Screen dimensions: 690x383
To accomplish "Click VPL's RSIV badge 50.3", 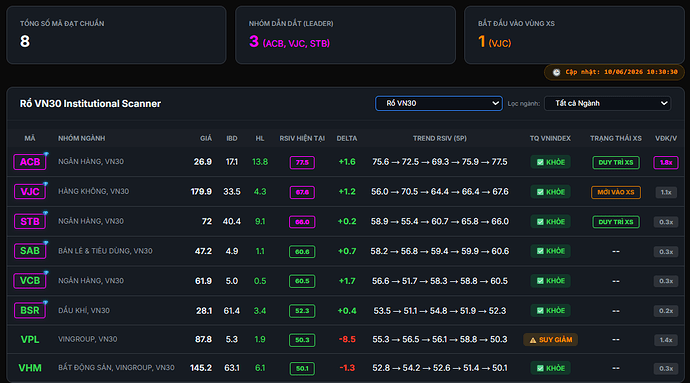I will [x=302, y=340].
